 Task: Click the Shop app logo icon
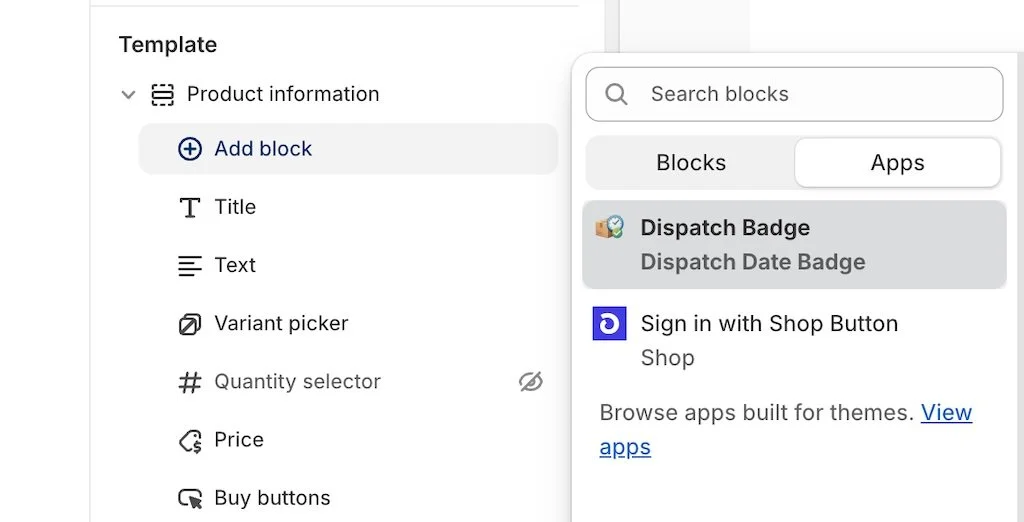(x=609, y=324)
